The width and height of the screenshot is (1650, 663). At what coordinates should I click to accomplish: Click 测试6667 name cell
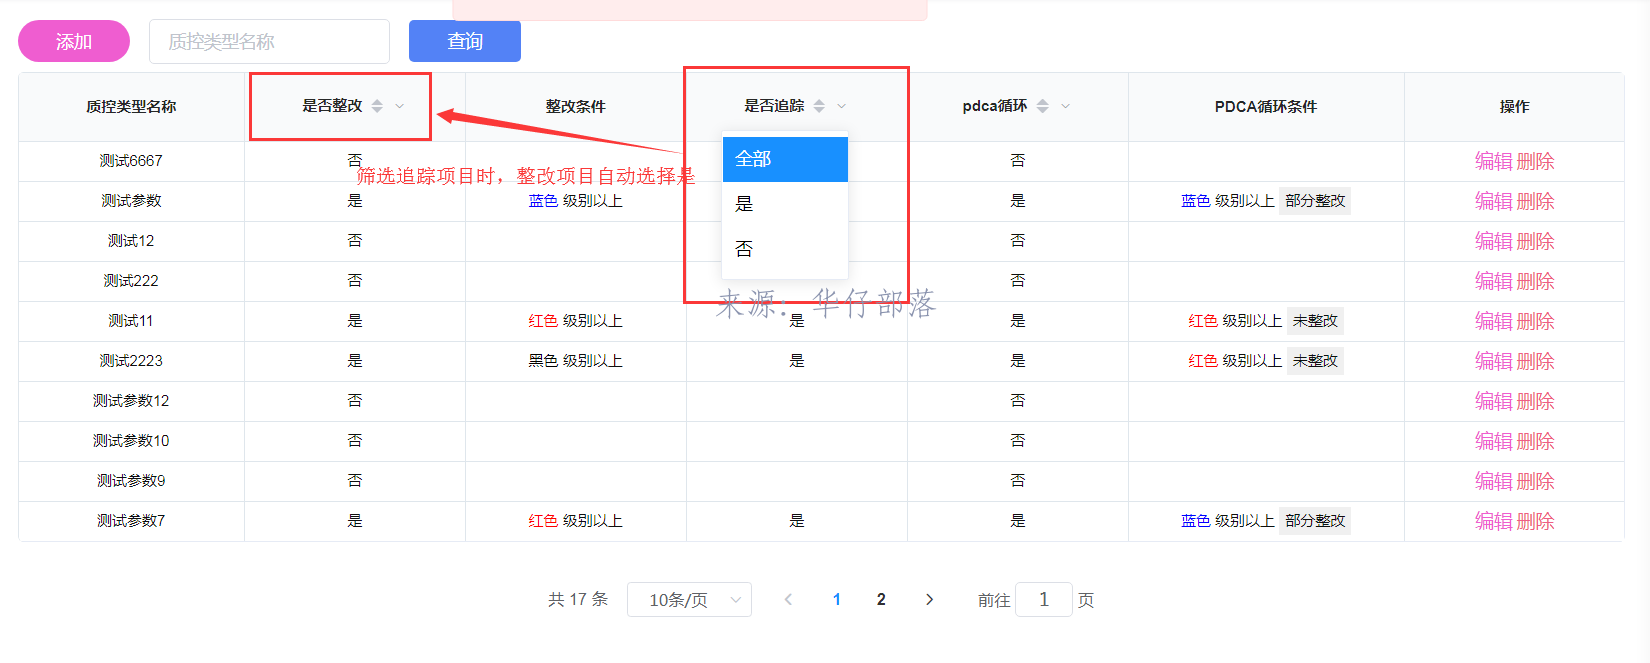coord(131,161)
